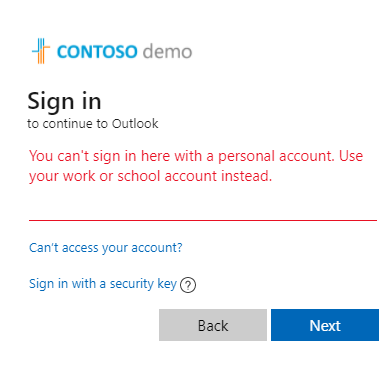
Task: Proceed using the blue Next button
Action: 325,325
